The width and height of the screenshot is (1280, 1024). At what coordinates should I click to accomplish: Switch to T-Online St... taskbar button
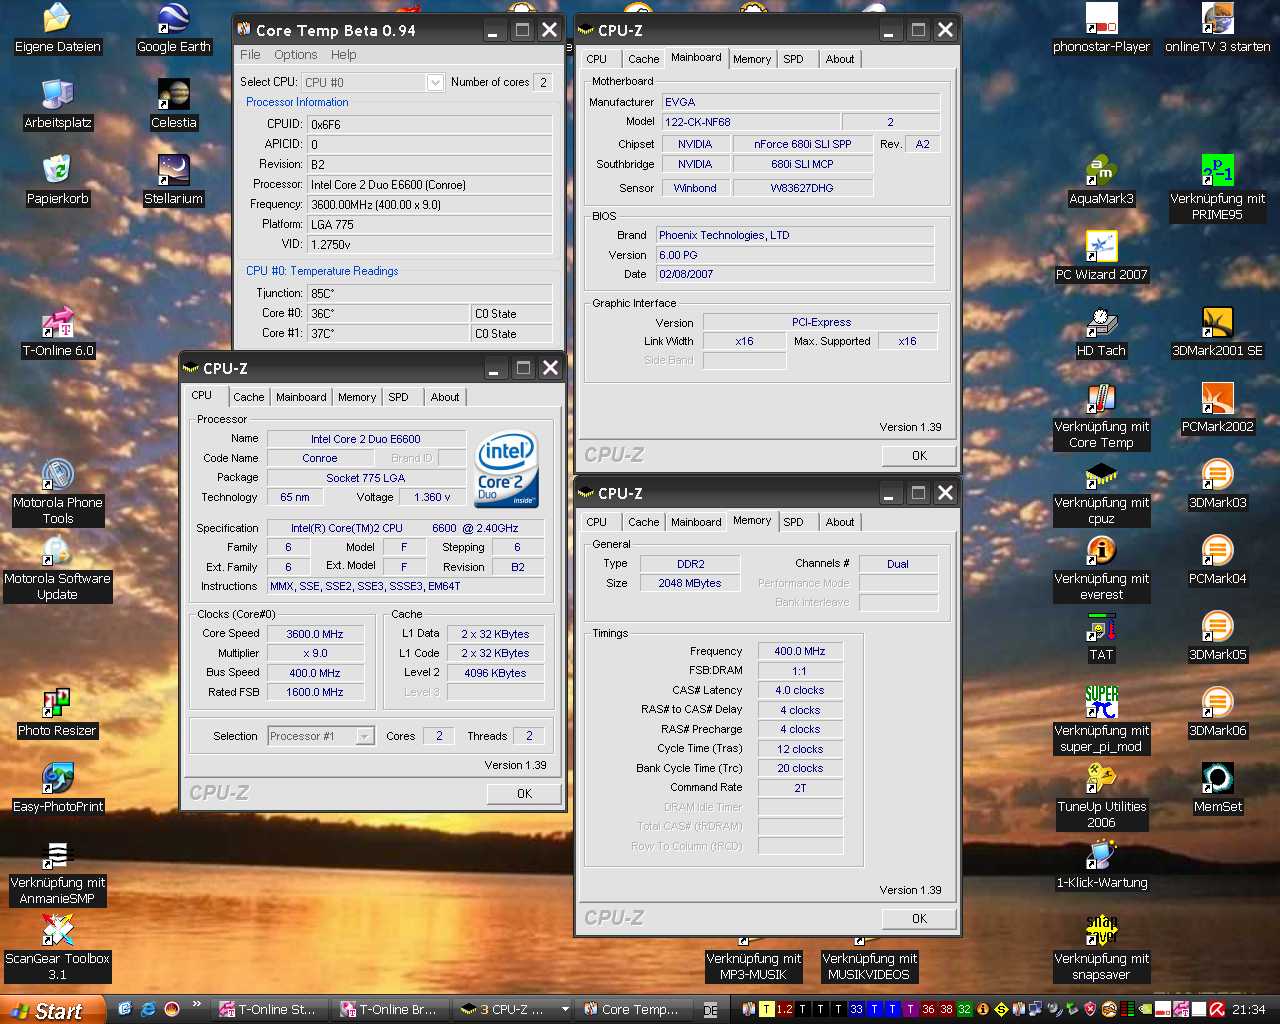tap(272, 1009)
